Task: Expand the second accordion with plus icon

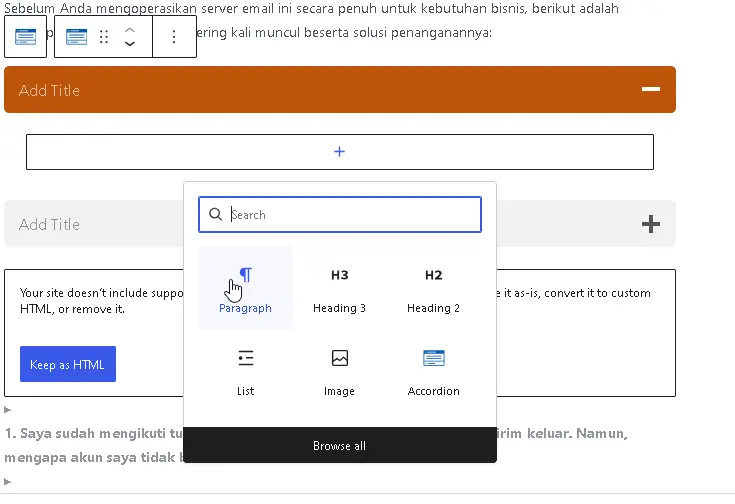Action: [x=651, y=224]
